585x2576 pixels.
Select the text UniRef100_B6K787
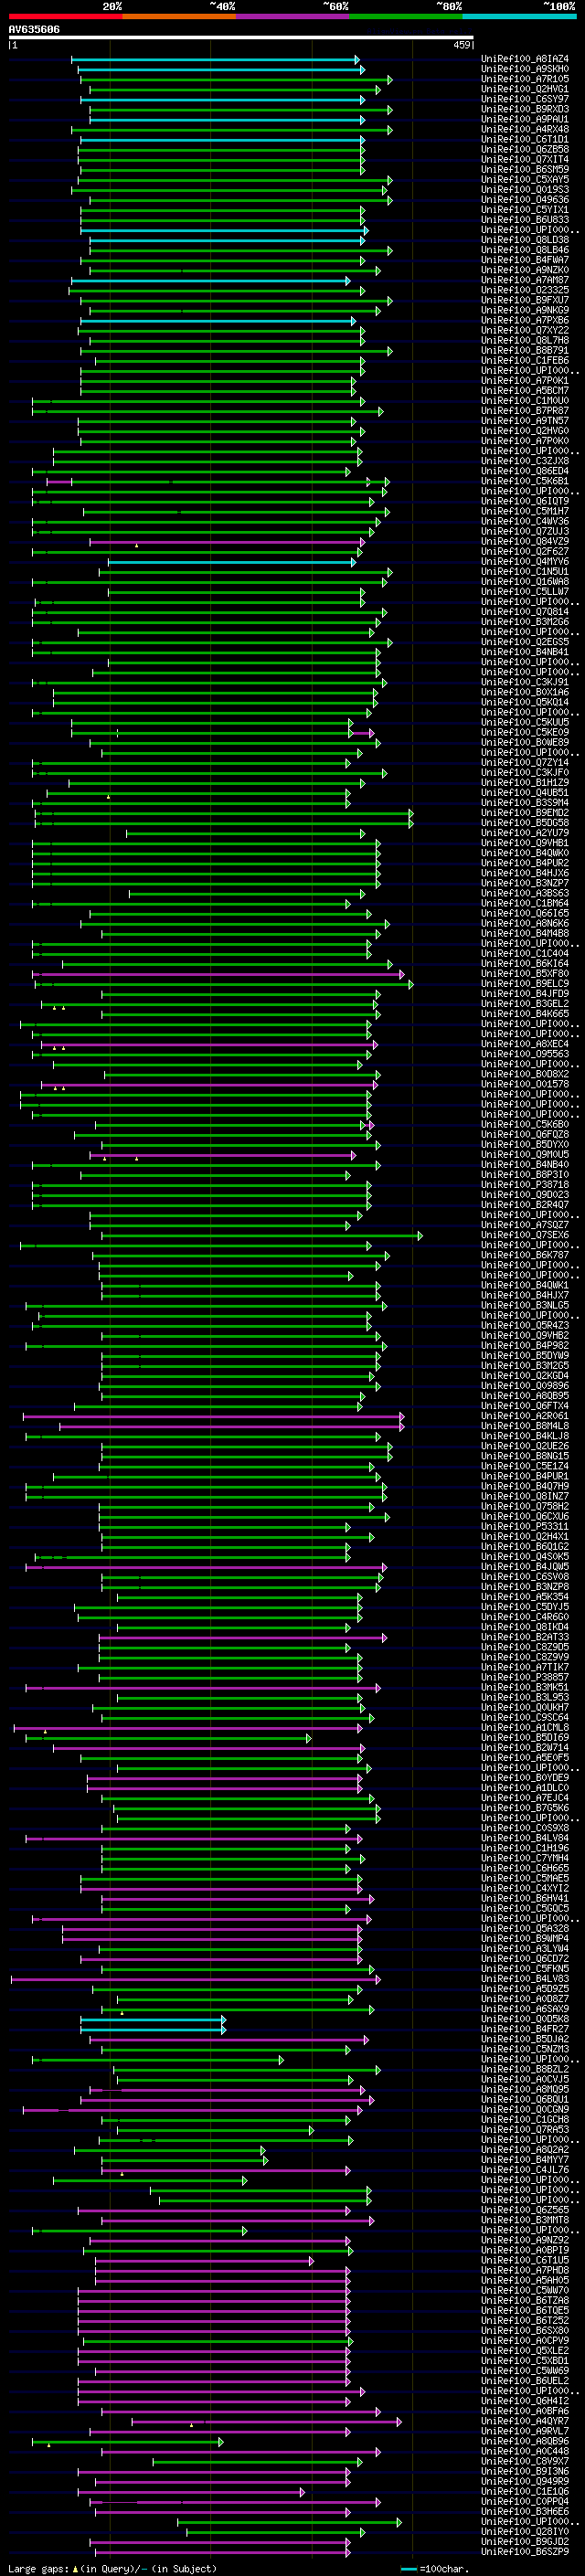[525, 1255]
